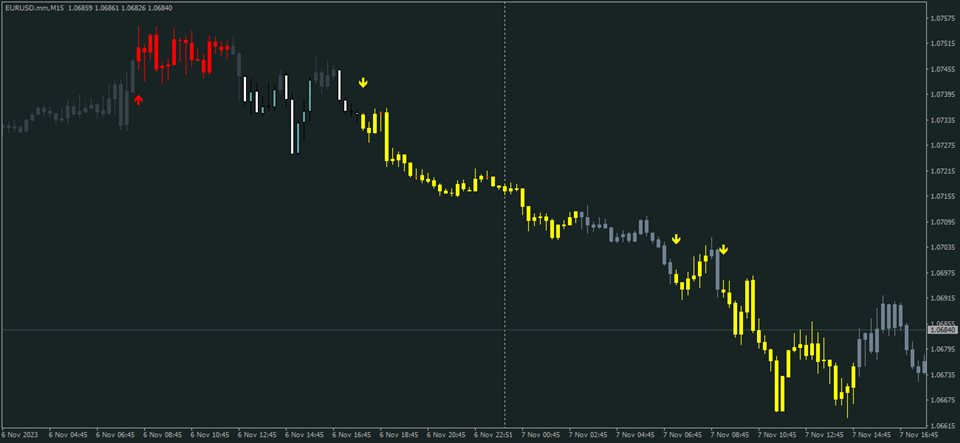
Task: Select the EURUSD.mm,M15 chart title text
Action: (x=34, y=8)
